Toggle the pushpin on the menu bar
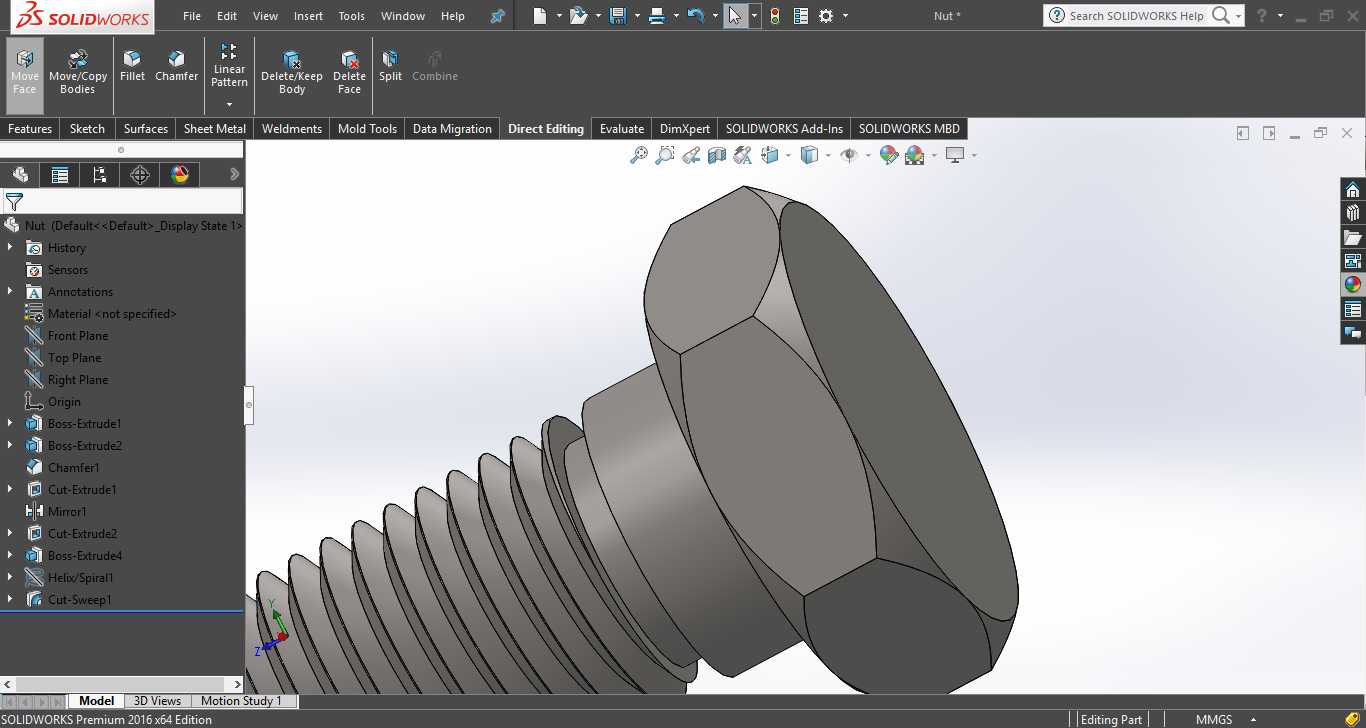The width and height of the screenshot is (1366, 728). 497,16
